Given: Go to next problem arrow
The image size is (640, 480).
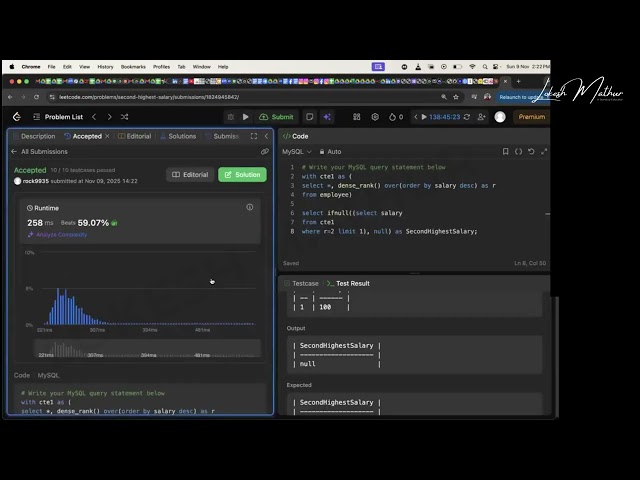Looking at the screenshot, I should tap(109, 117).
